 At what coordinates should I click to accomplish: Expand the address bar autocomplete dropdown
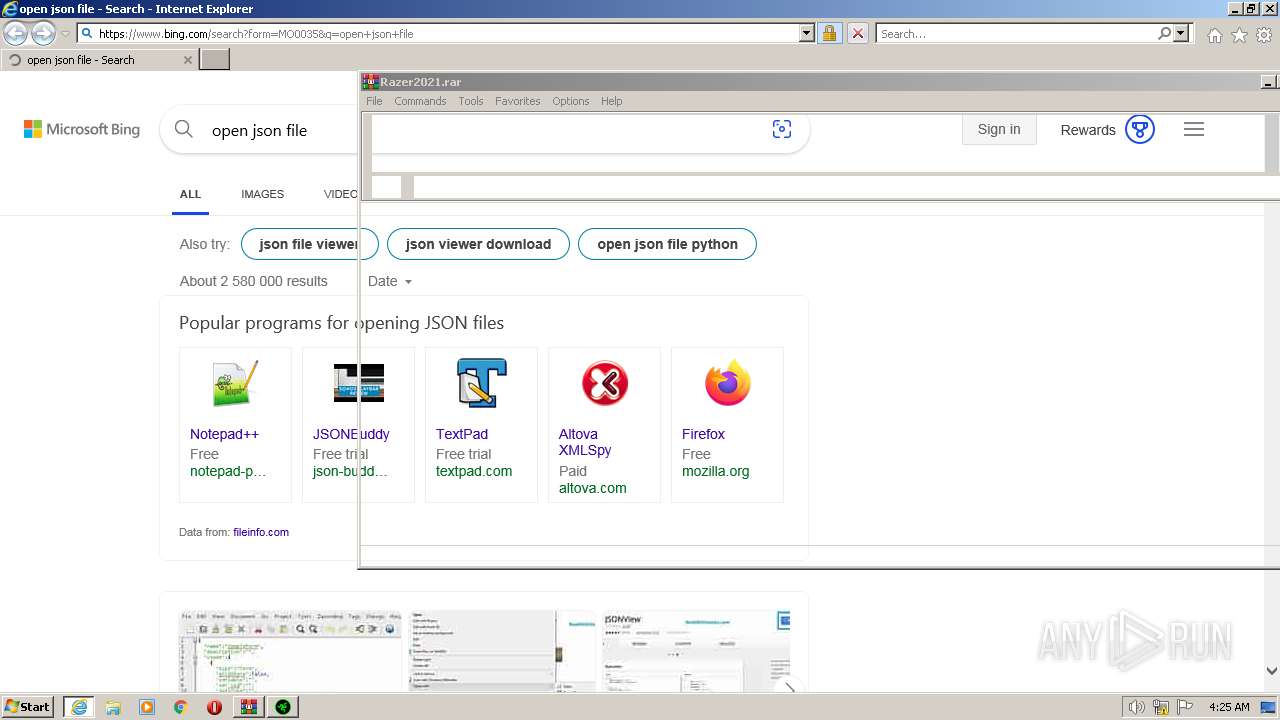pos(807,34)
